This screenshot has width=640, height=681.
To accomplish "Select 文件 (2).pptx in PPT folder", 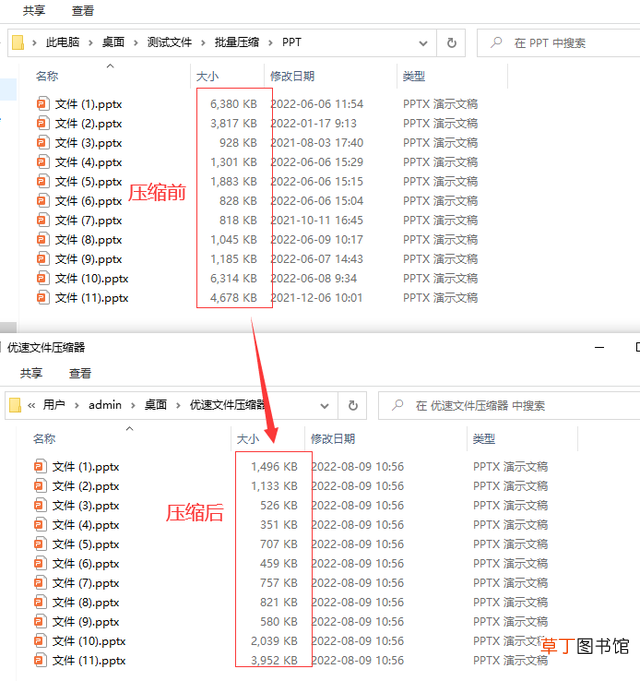I will [88, 123].
